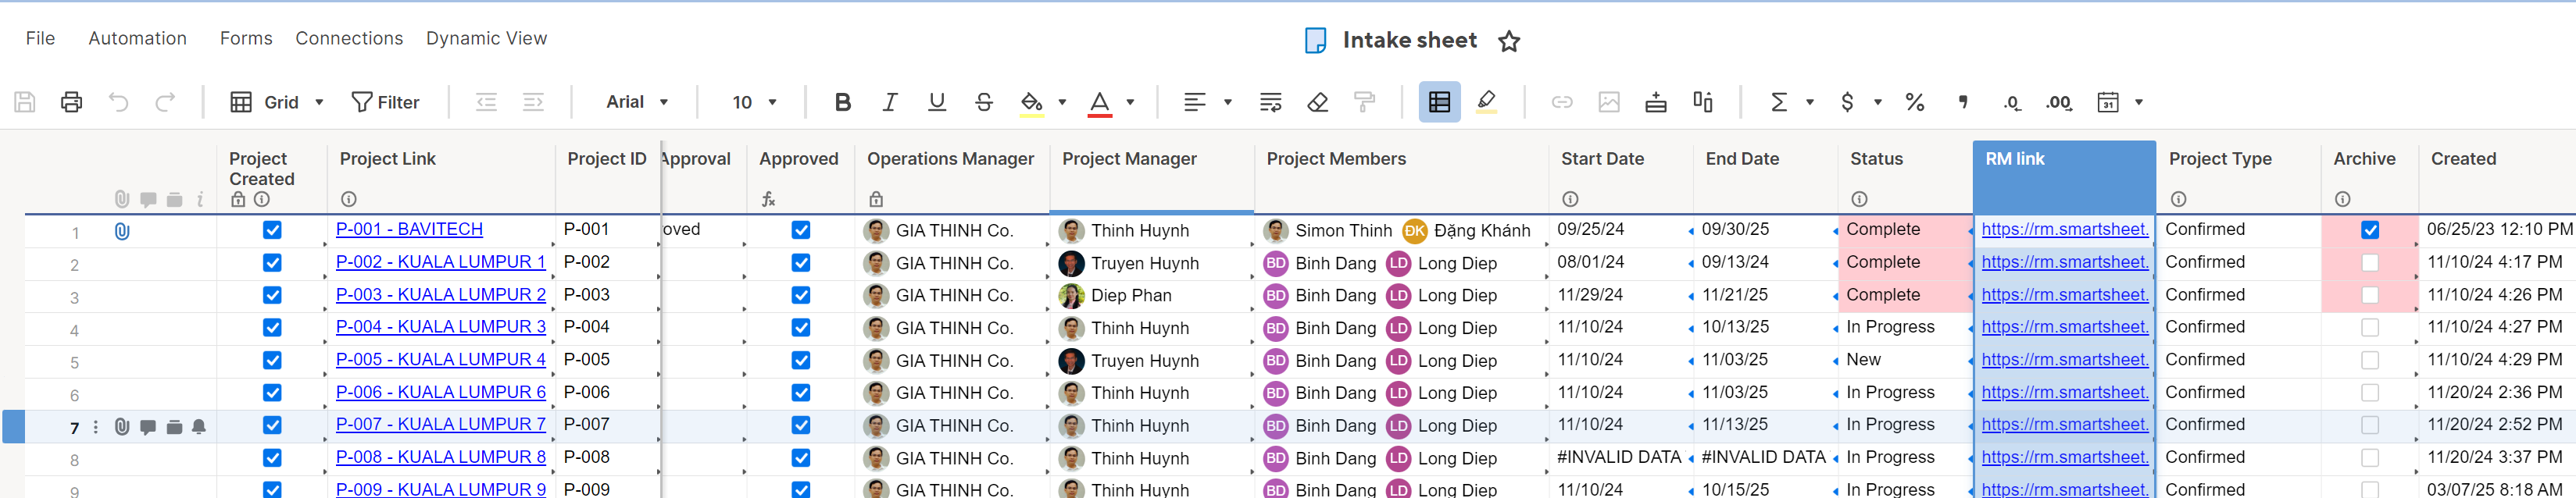This screenshot has width=2576, height=498.
Task: Check the Archive checkbox in row 2
Action: tap(2369, 263)
